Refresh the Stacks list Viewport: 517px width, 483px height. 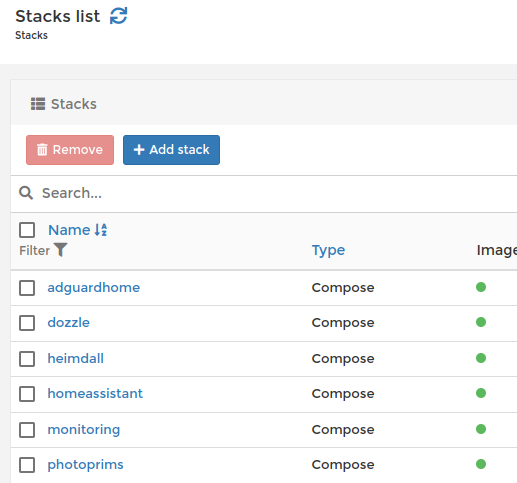pyautogui.click(x=119, y=16)
